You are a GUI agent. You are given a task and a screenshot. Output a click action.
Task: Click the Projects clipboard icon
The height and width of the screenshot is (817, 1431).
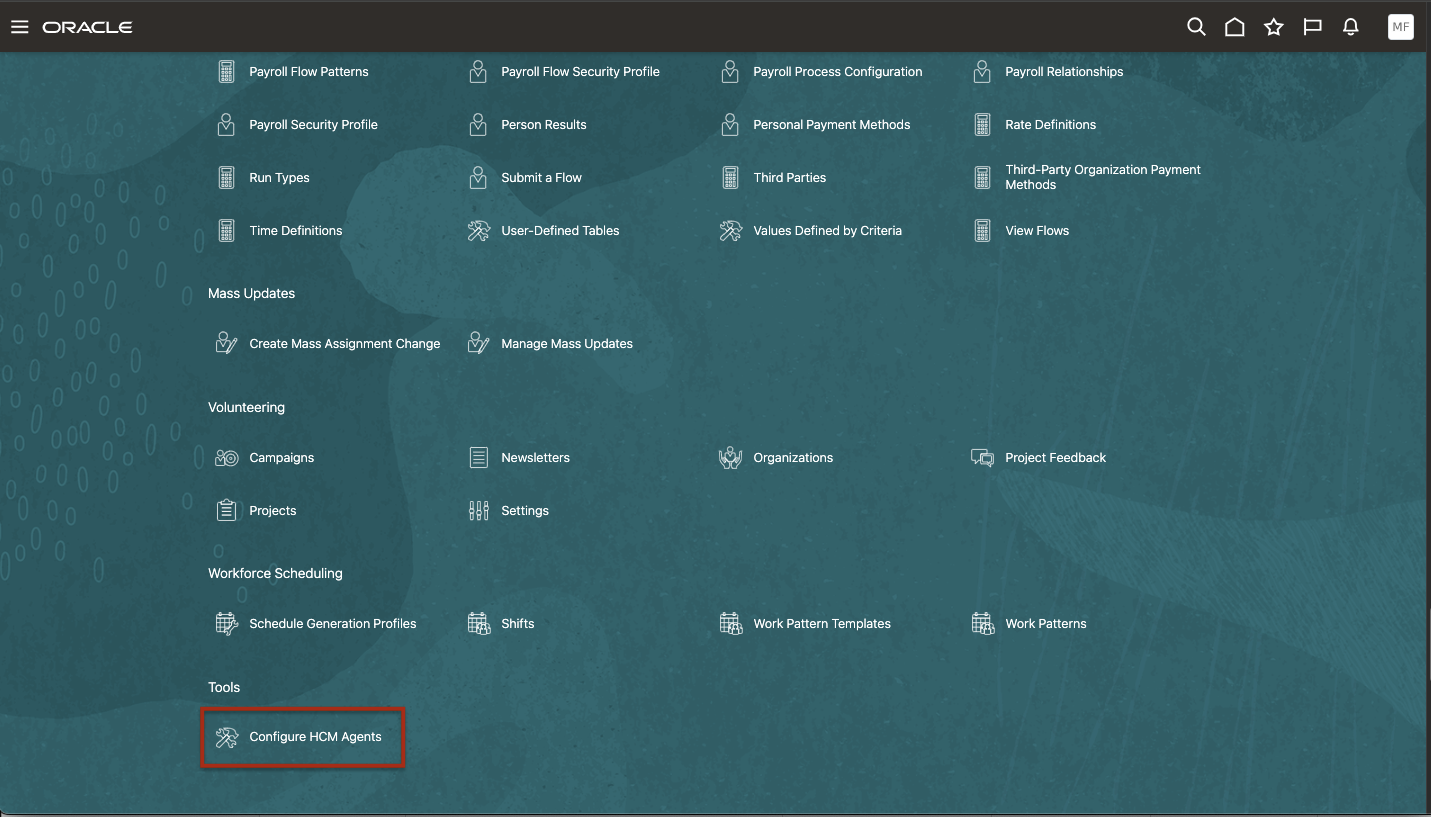(226, 511)
